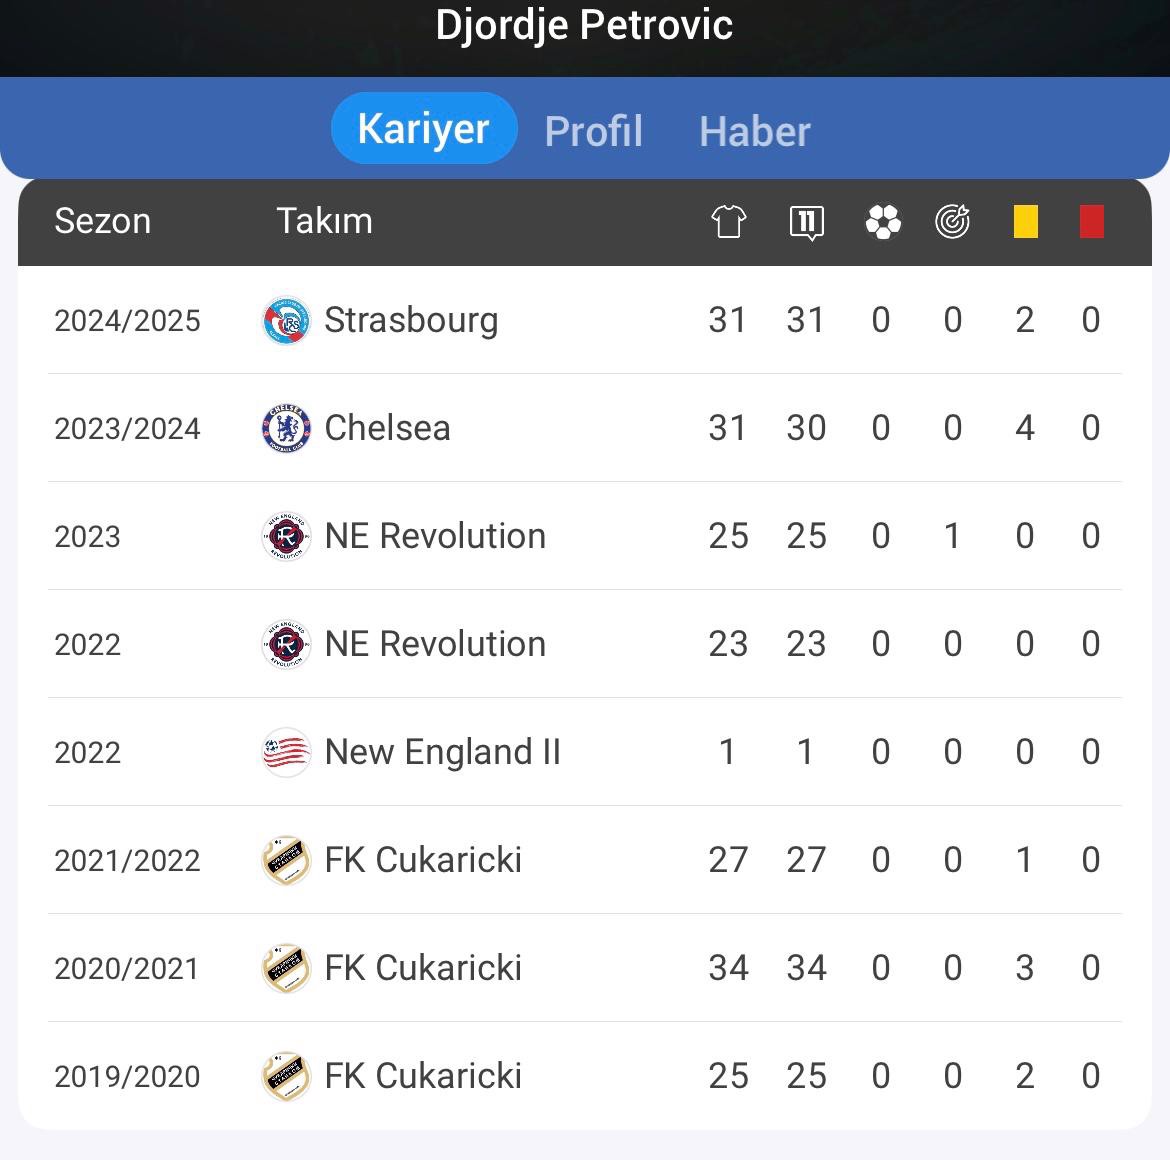Open the Strasbourg team name link
Image resolution: width=1170 pixels, height=1160 pixels.
click(411, 321)
